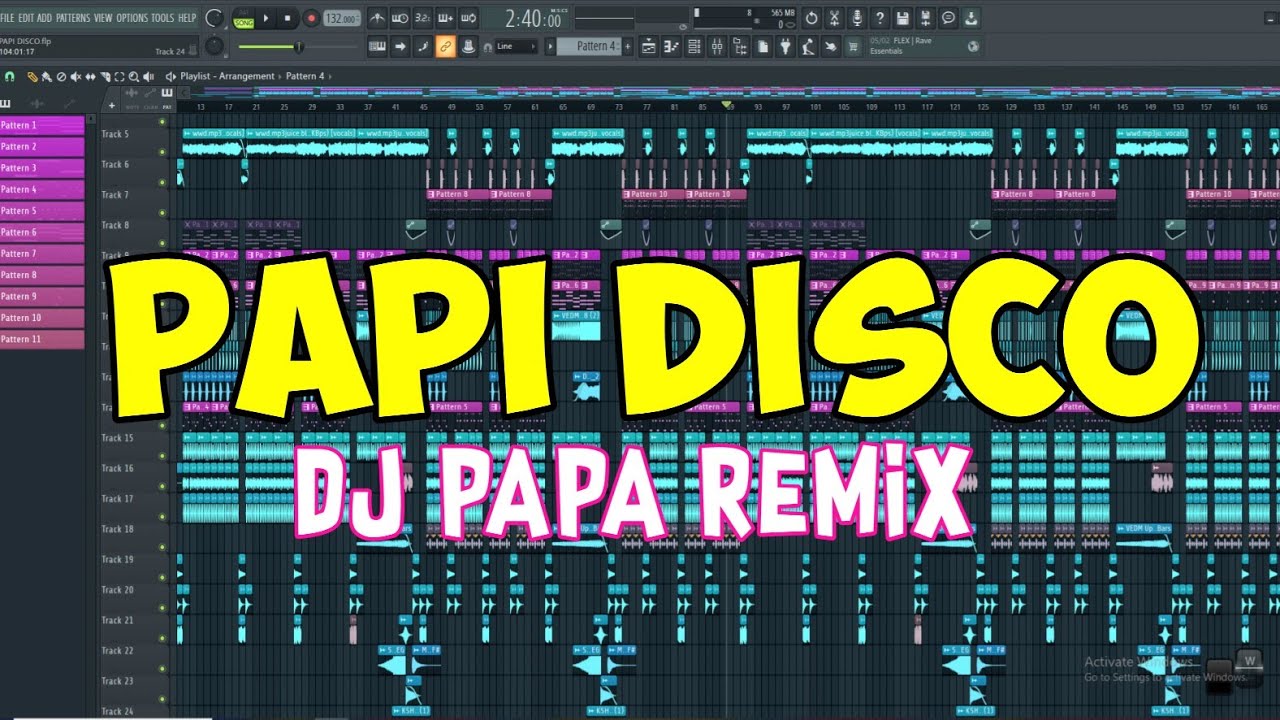Mute Track 5 with its green LED
This screenshot has height=720, width=1280.
click(162, 150)
